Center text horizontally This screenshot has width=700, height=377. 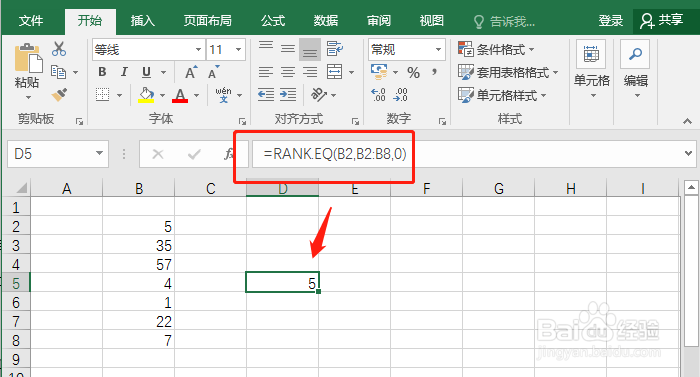pyautogui.click(x=288, y=71)
